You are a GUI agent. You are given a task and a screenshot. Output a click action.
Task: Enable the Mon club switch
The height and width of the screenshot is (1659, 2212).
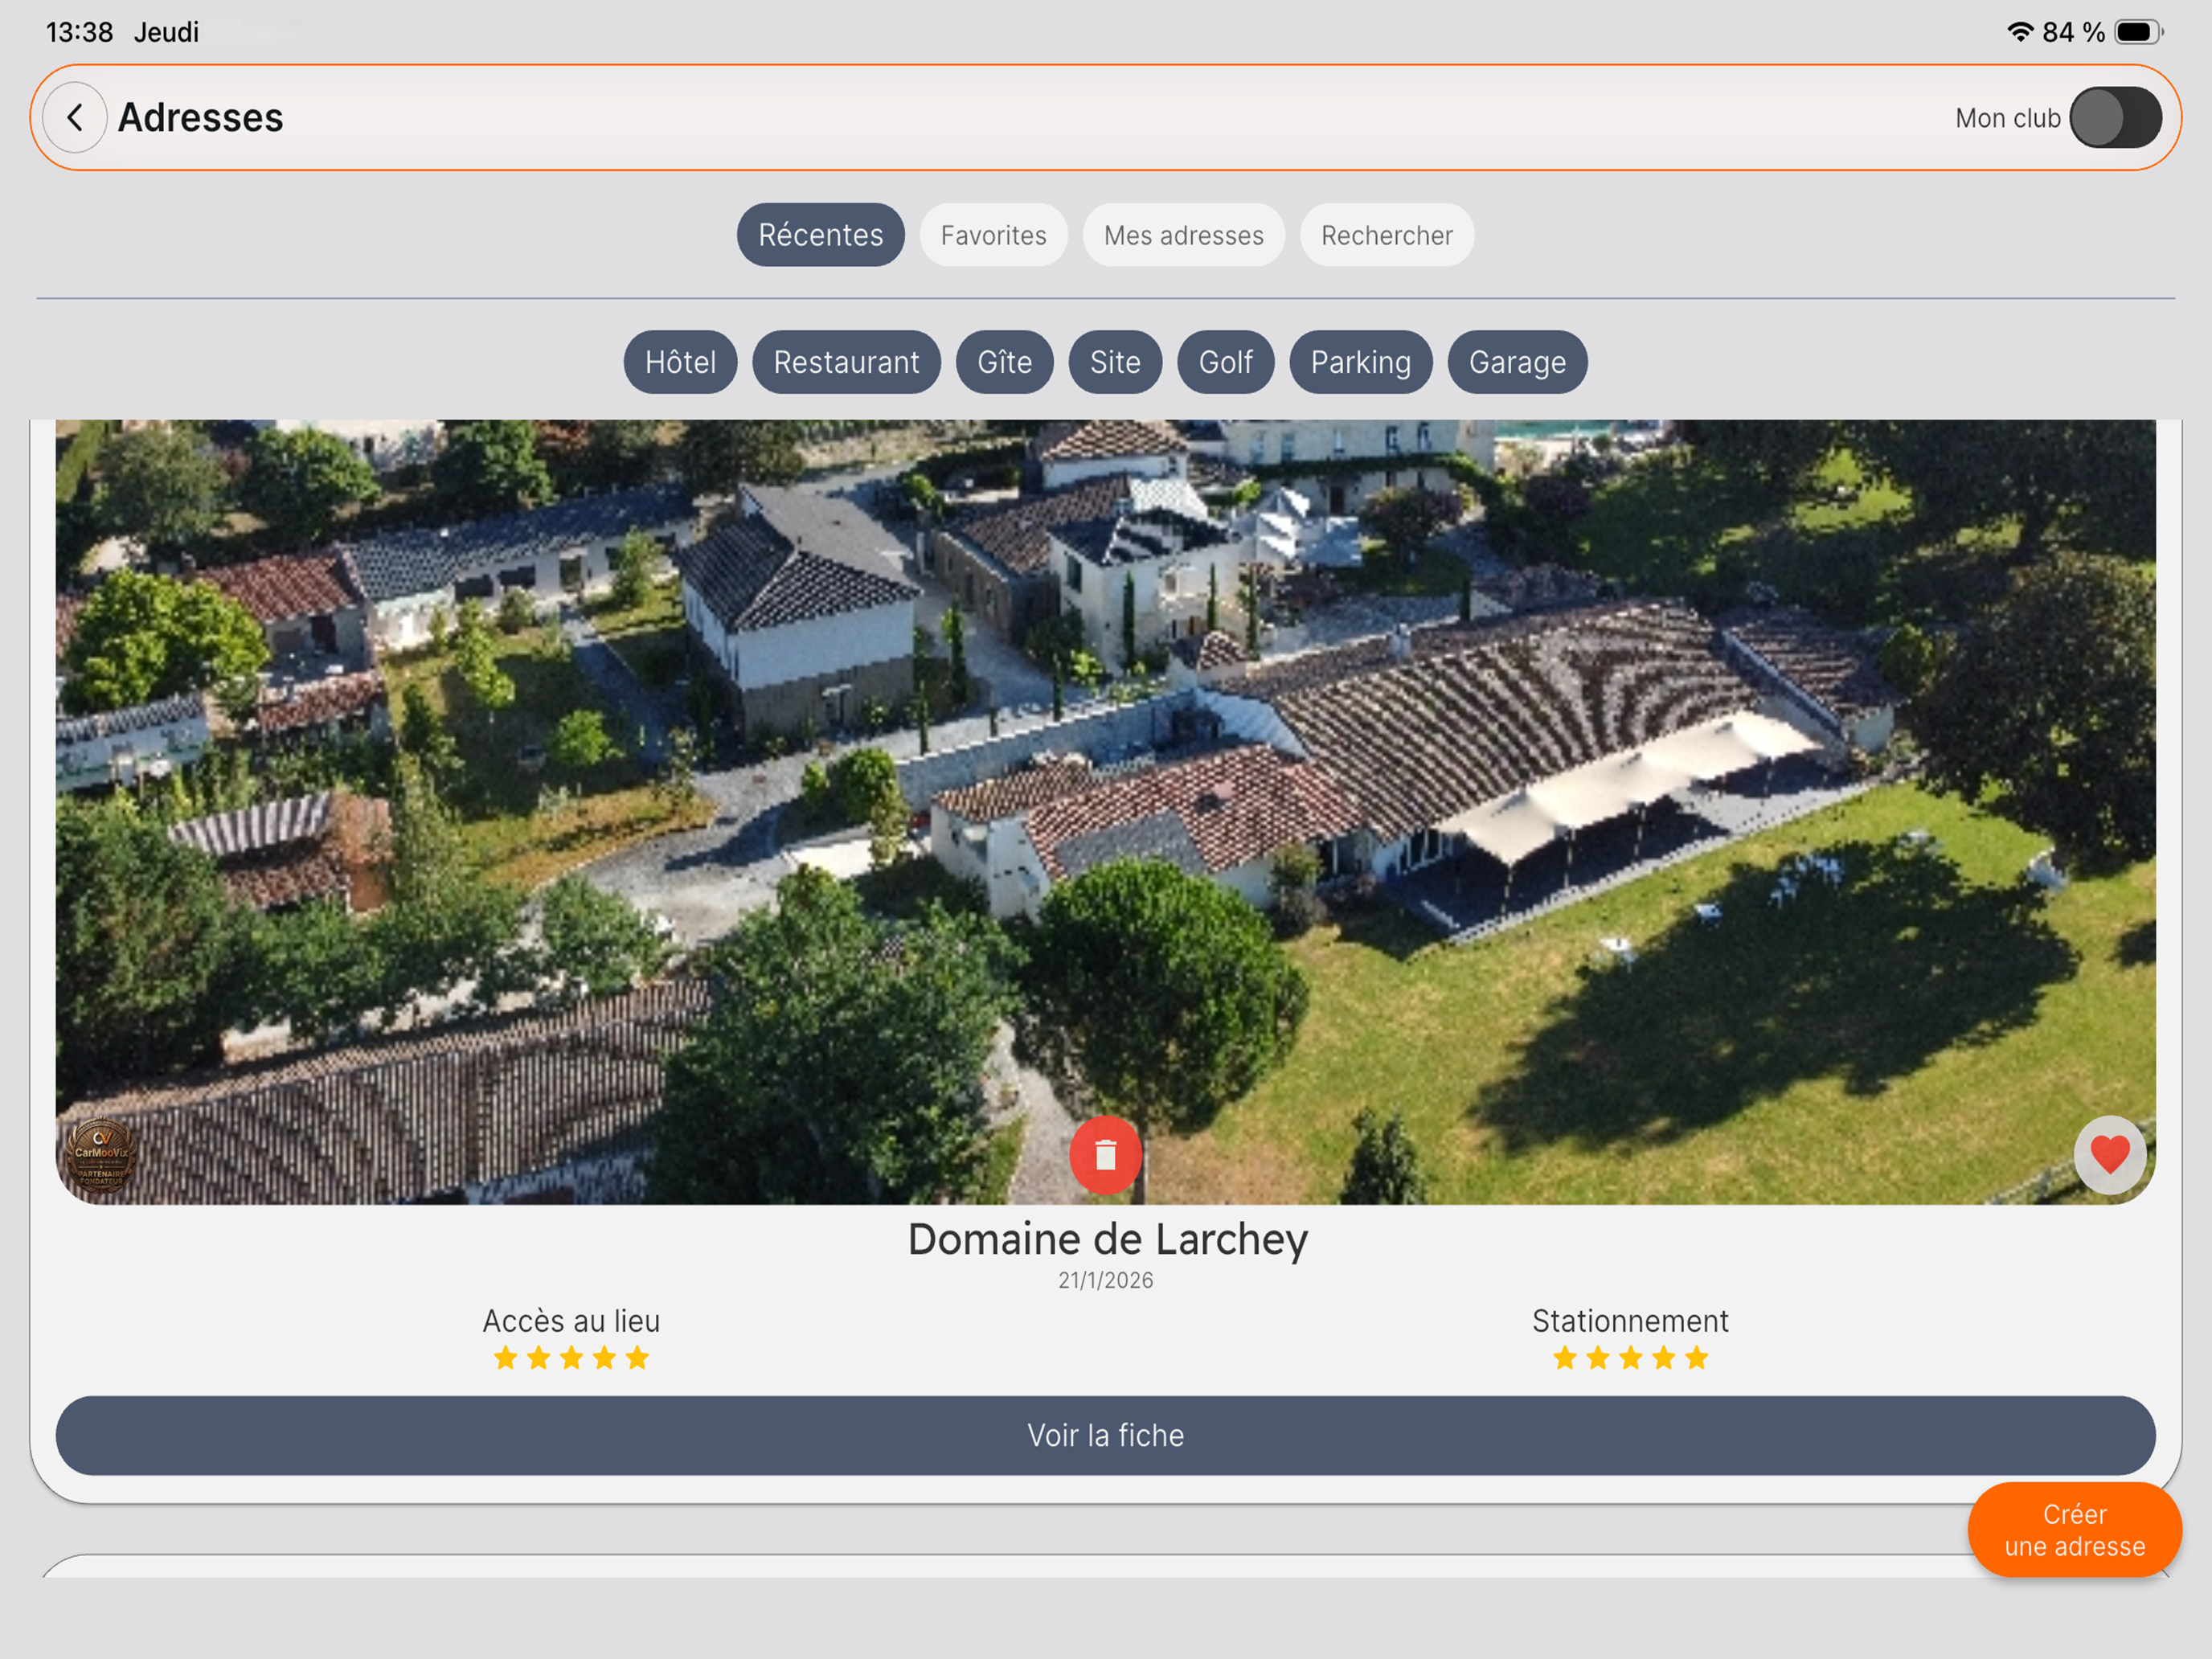(2115, 118)
